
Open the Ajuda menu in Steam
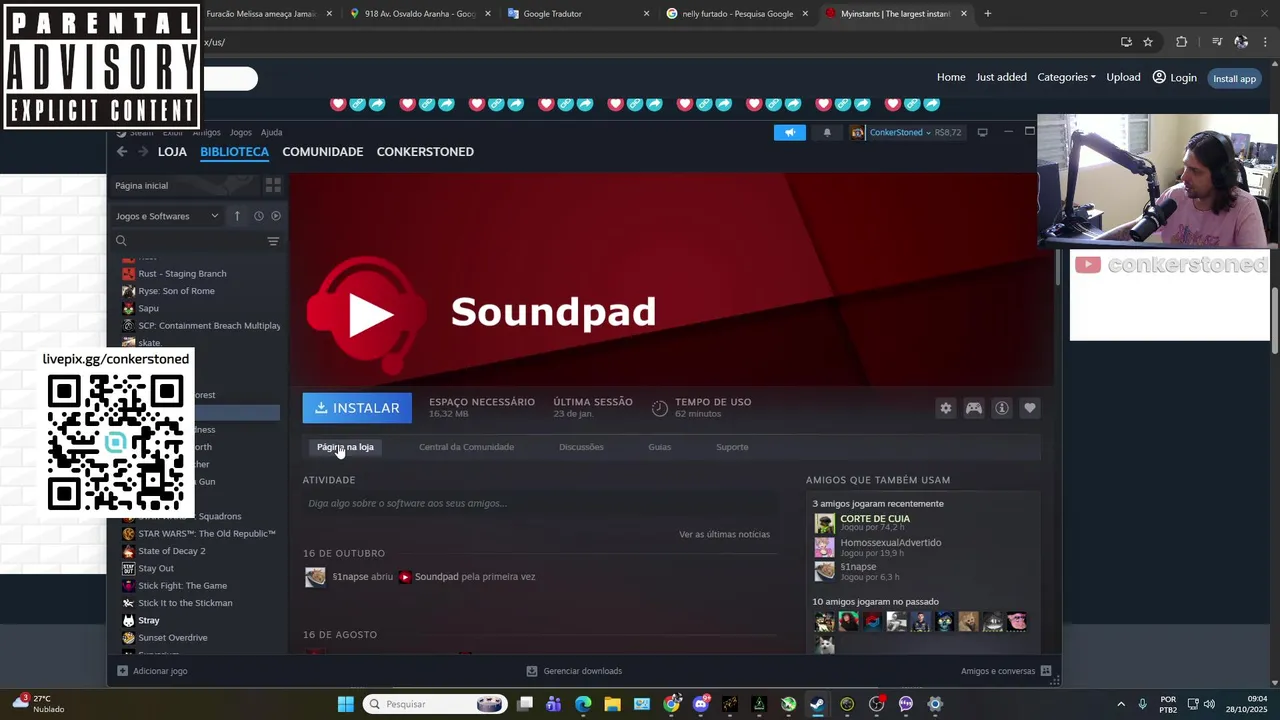(x=271, y=132)
